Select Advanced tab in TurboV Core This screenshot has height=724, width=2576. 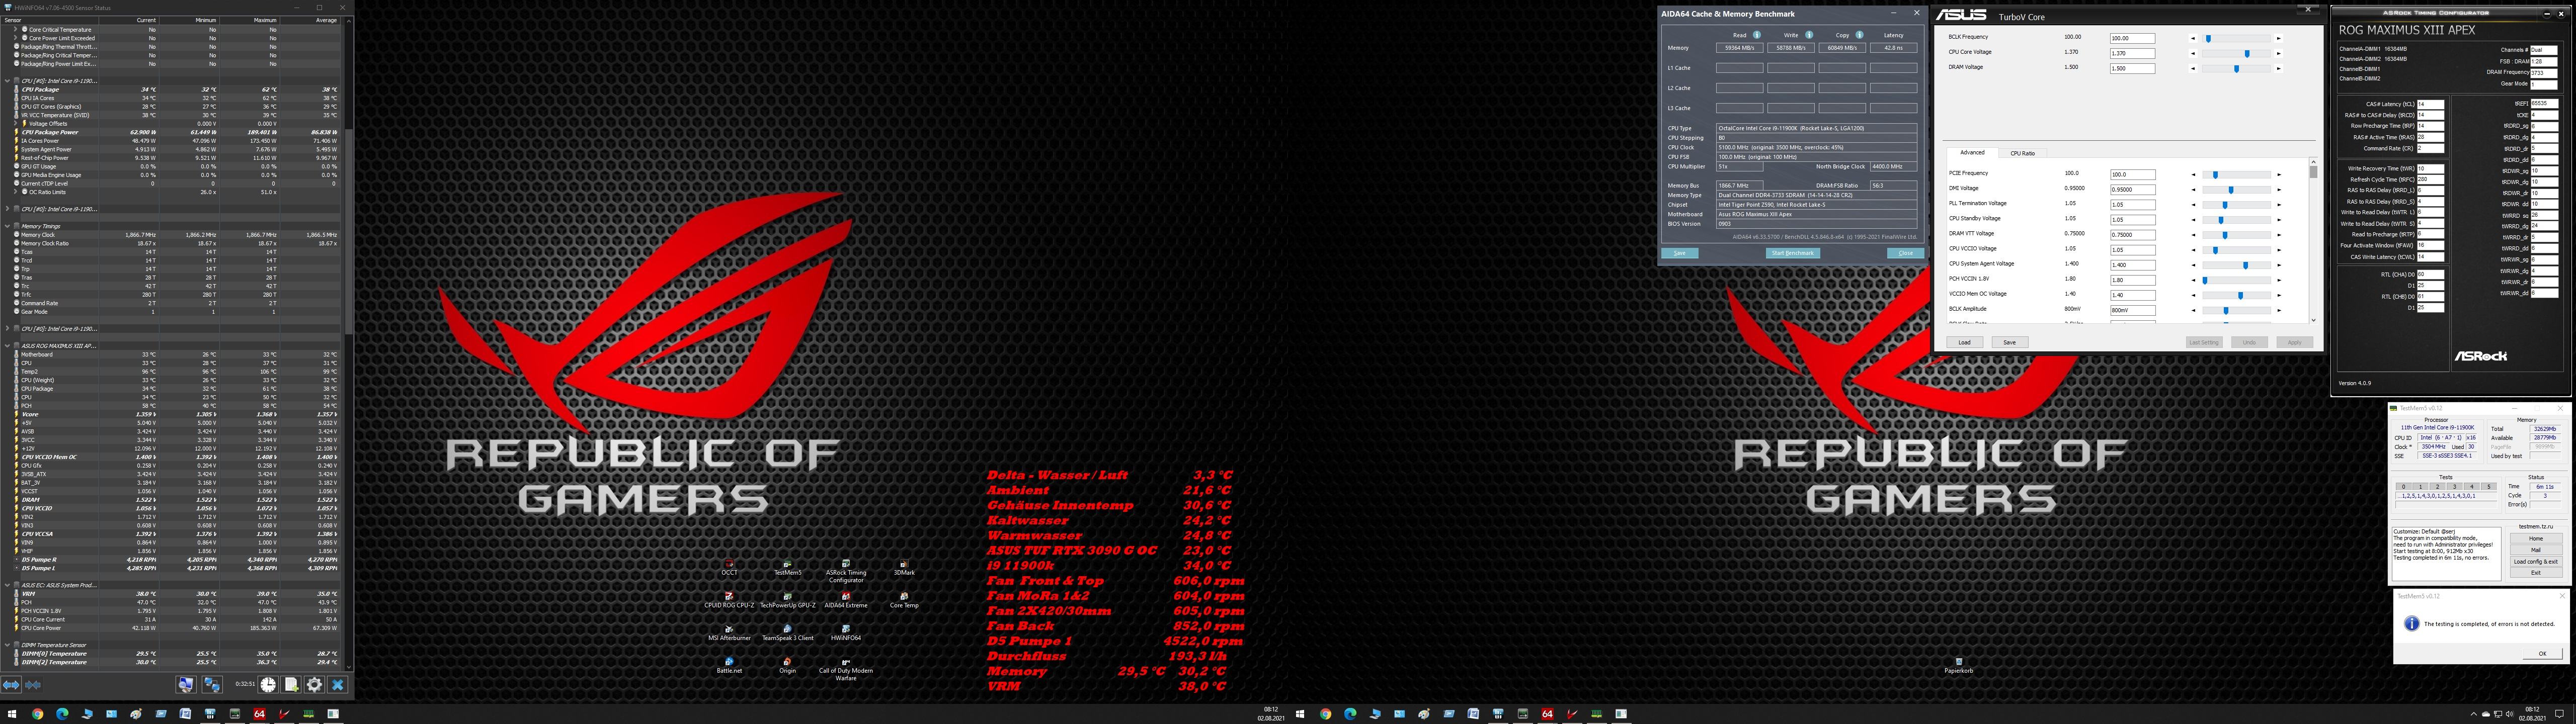pyautogui.click(x=1972, y=153)
